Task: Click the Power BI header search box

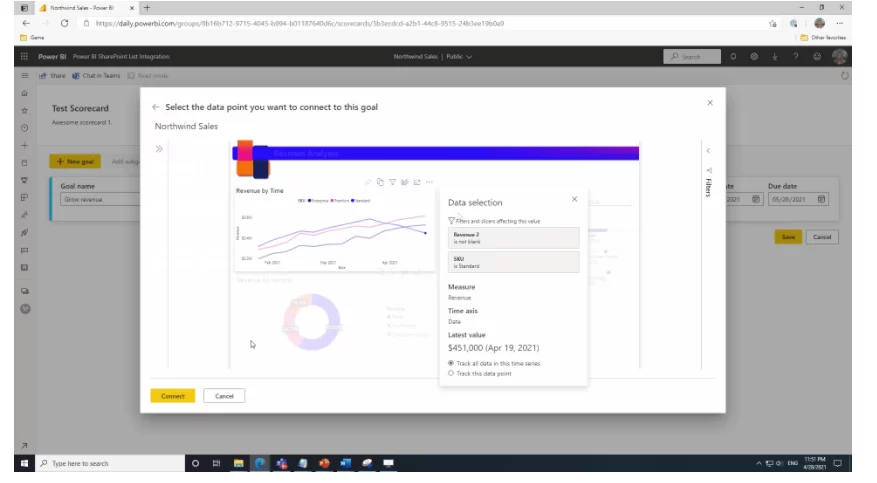Action: click(692, 56)
